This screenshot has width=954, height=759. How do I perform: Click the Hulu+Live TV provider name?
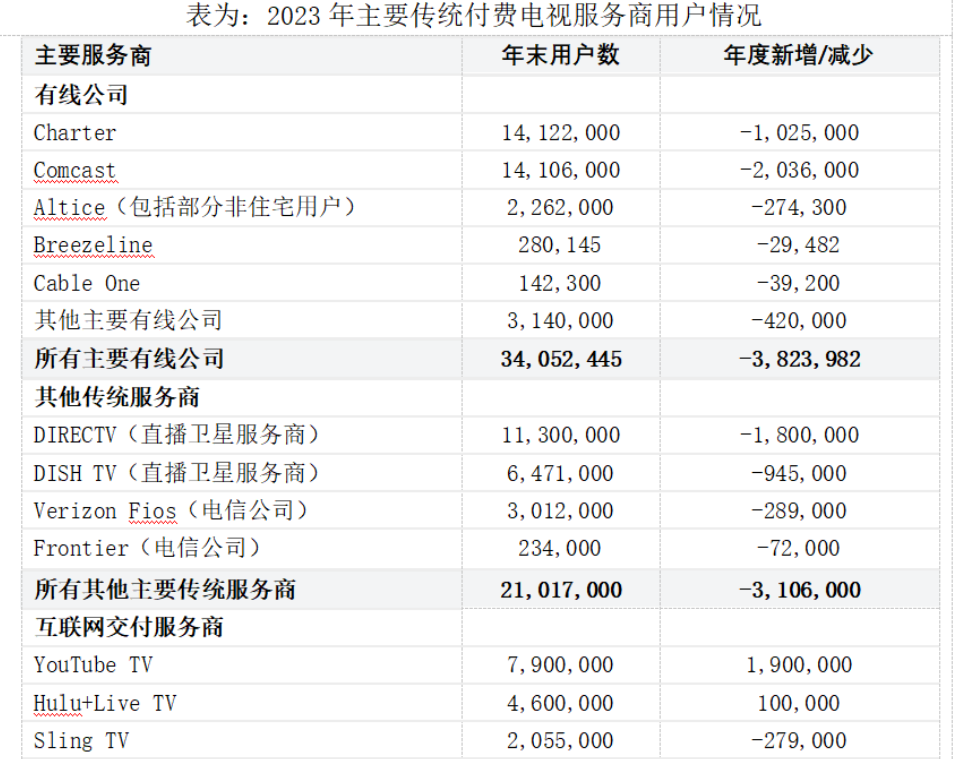pos(105,704)
